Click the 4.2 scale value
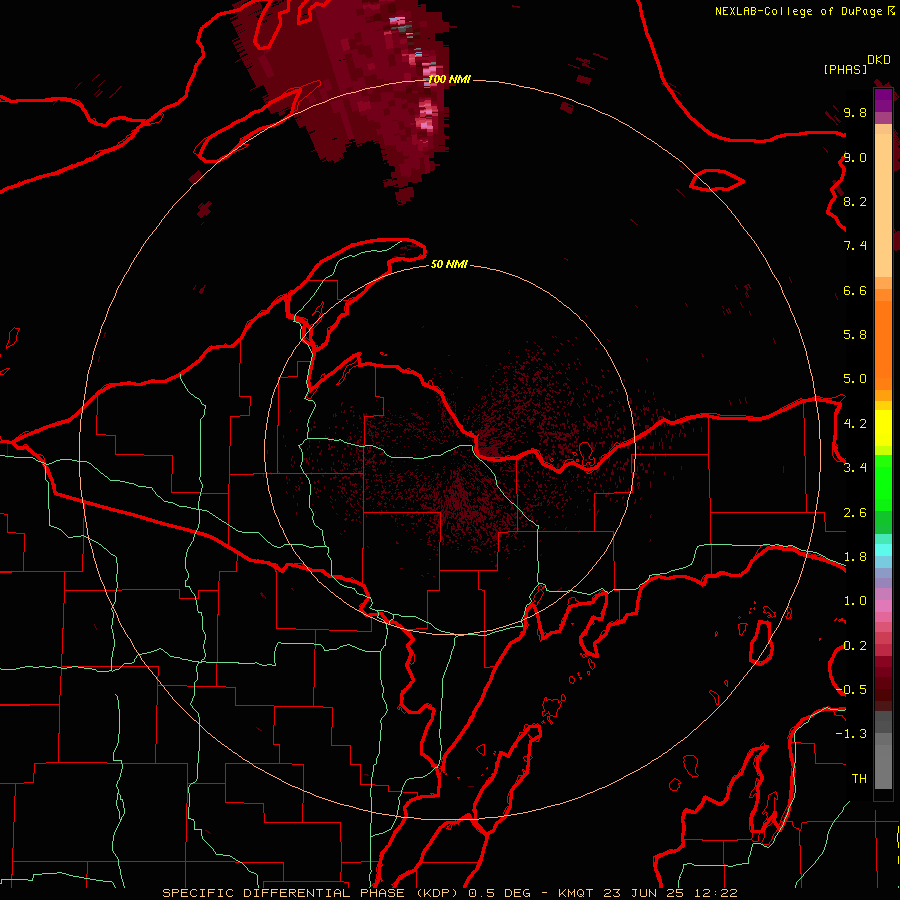900x900 pixels. (855, 424)
